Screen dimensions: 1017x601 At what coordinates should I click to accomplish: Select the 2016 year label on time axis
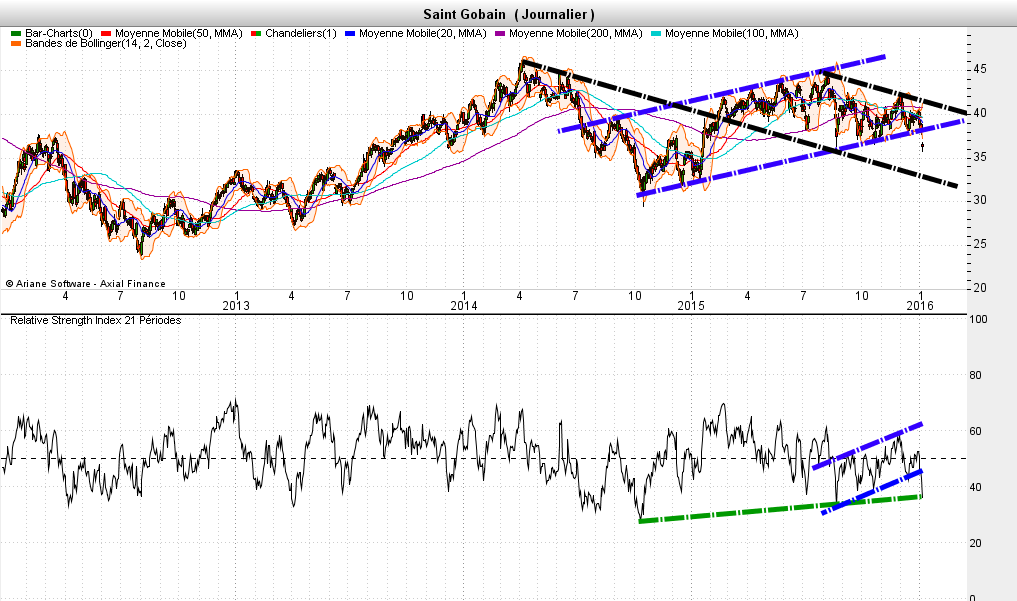[920, 306]
